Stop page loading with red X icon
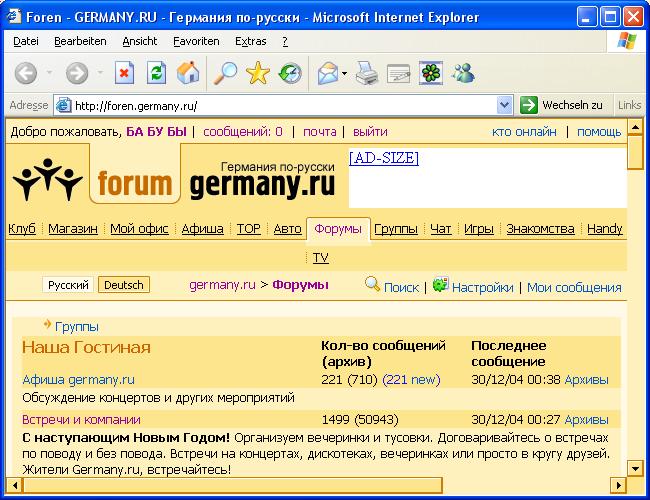This screenshot has width=650, height=500. click(124, 73)
